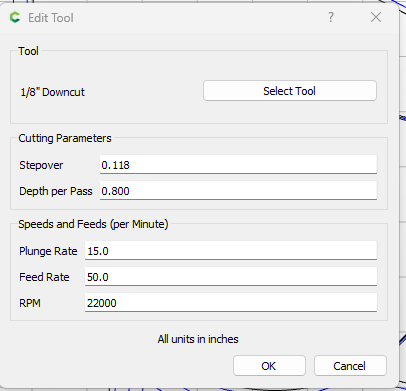This screenshot has width=406, height=391.
Task: Click the Speeds and Feeds group title
Action: coord(93,224)
